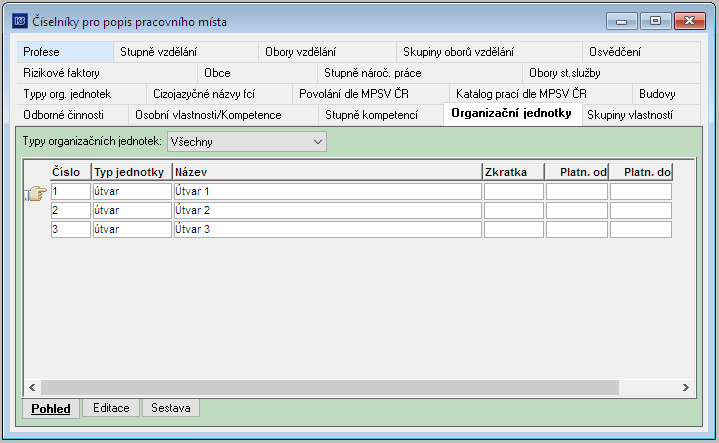Open the Odborné činnosti tab

pyautogui.click(x=72, y=115)
